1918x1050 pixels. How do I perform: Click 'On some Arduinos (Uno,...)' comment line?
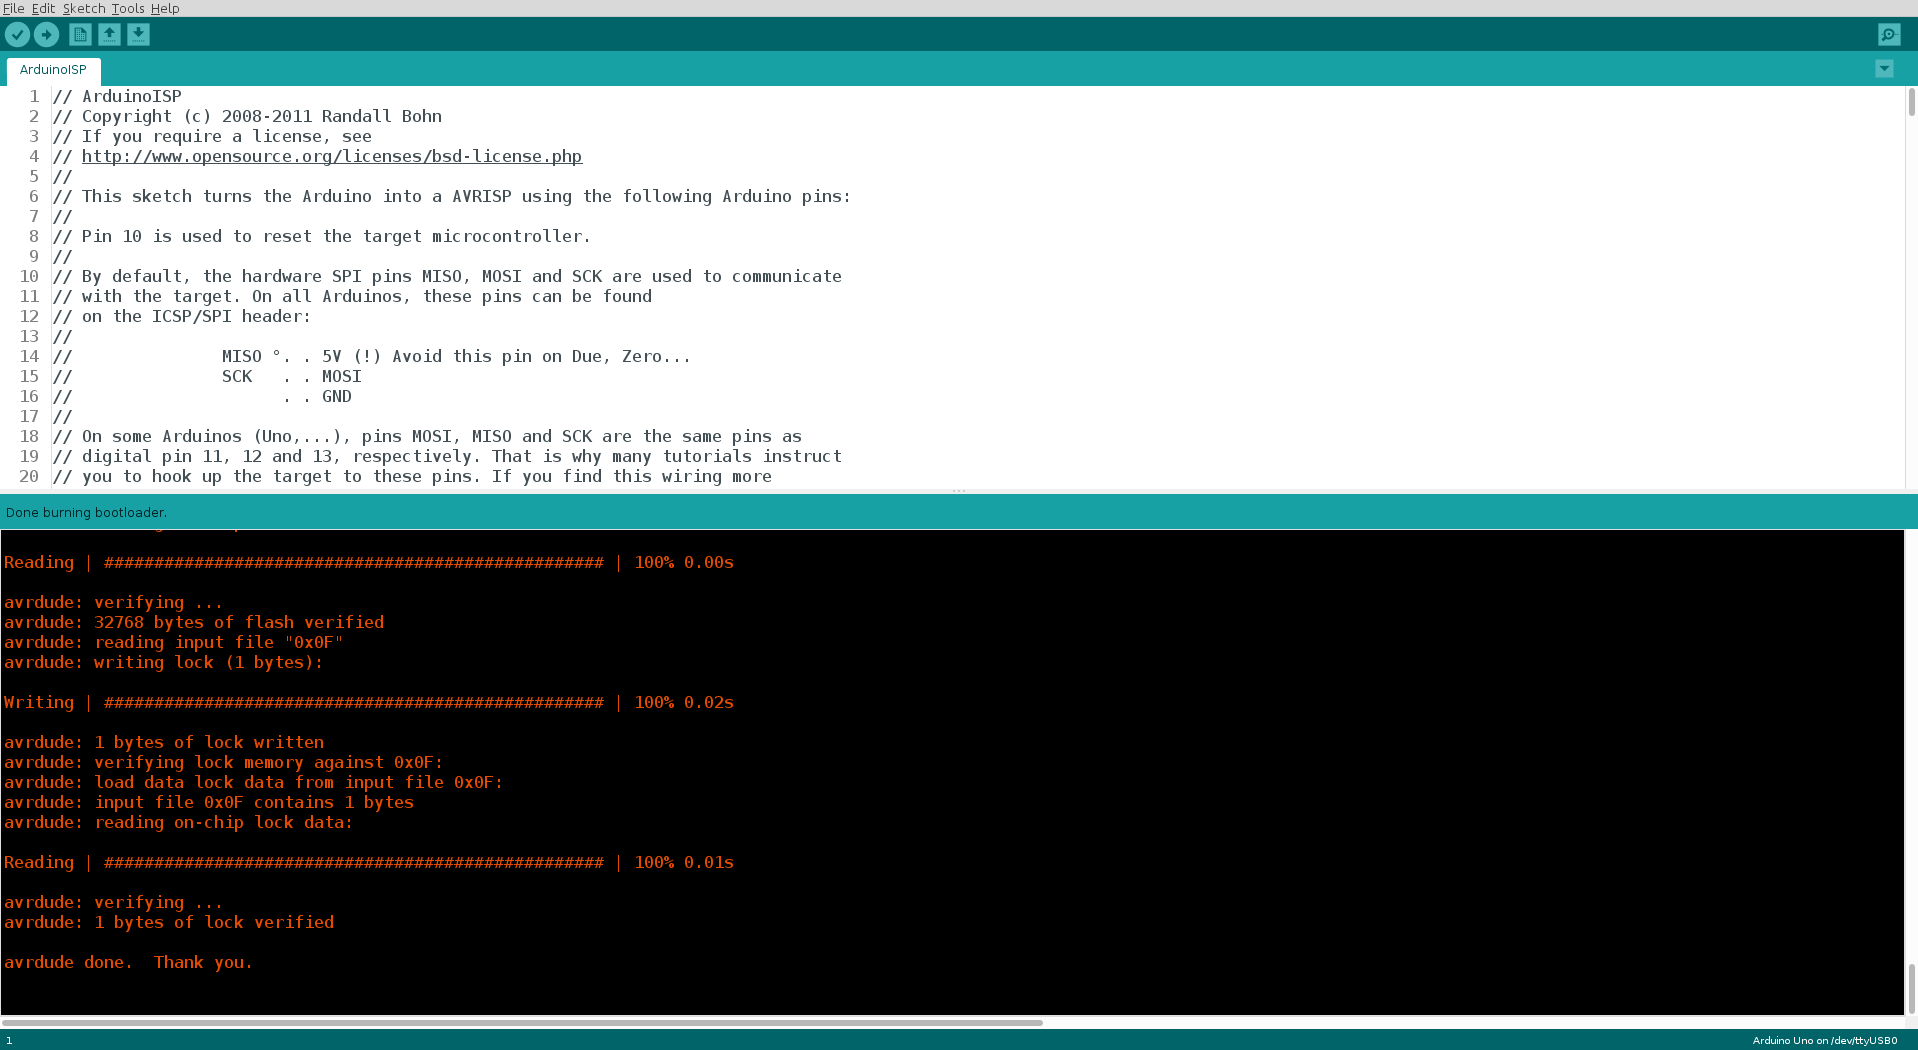(427, 436)
